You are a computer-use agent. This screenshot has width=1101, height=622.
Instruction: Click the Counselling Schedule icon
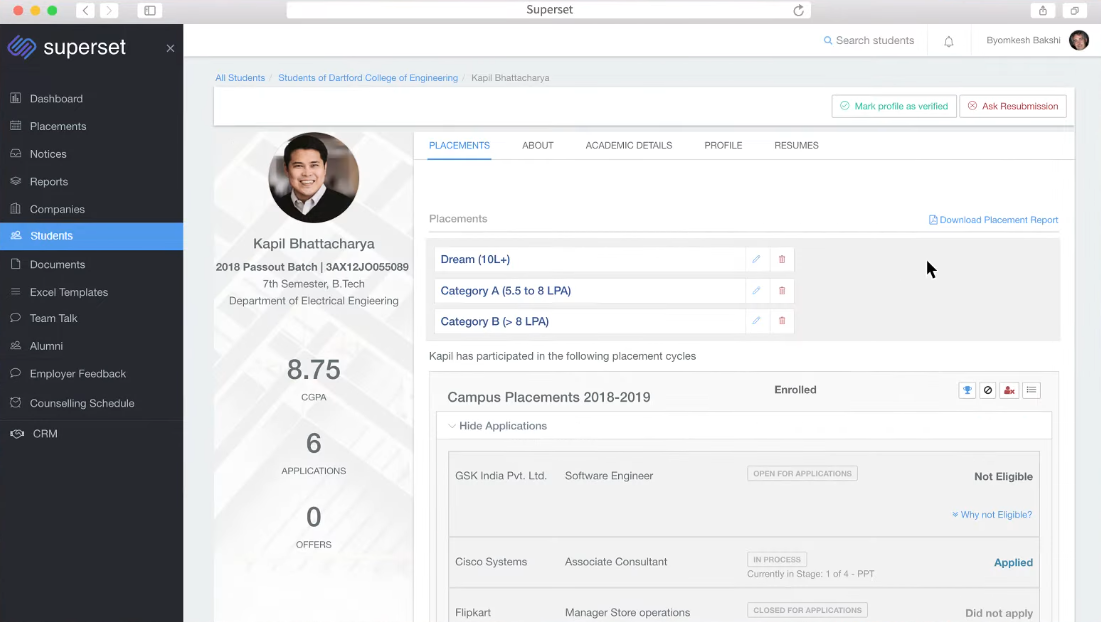pos(15,402)
